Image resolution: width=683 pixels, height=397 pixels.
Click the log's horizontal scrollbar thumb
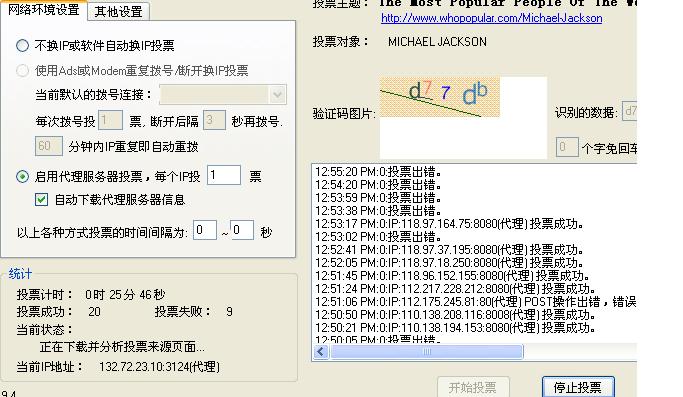click(427, 352)
